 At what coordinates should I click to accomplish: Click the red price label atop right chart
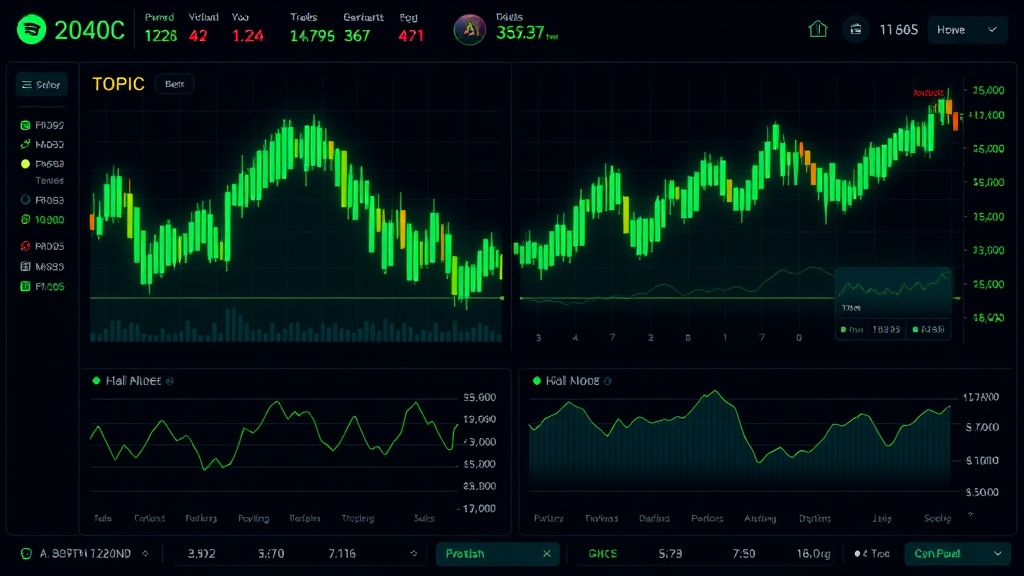[x=928, y=93]
